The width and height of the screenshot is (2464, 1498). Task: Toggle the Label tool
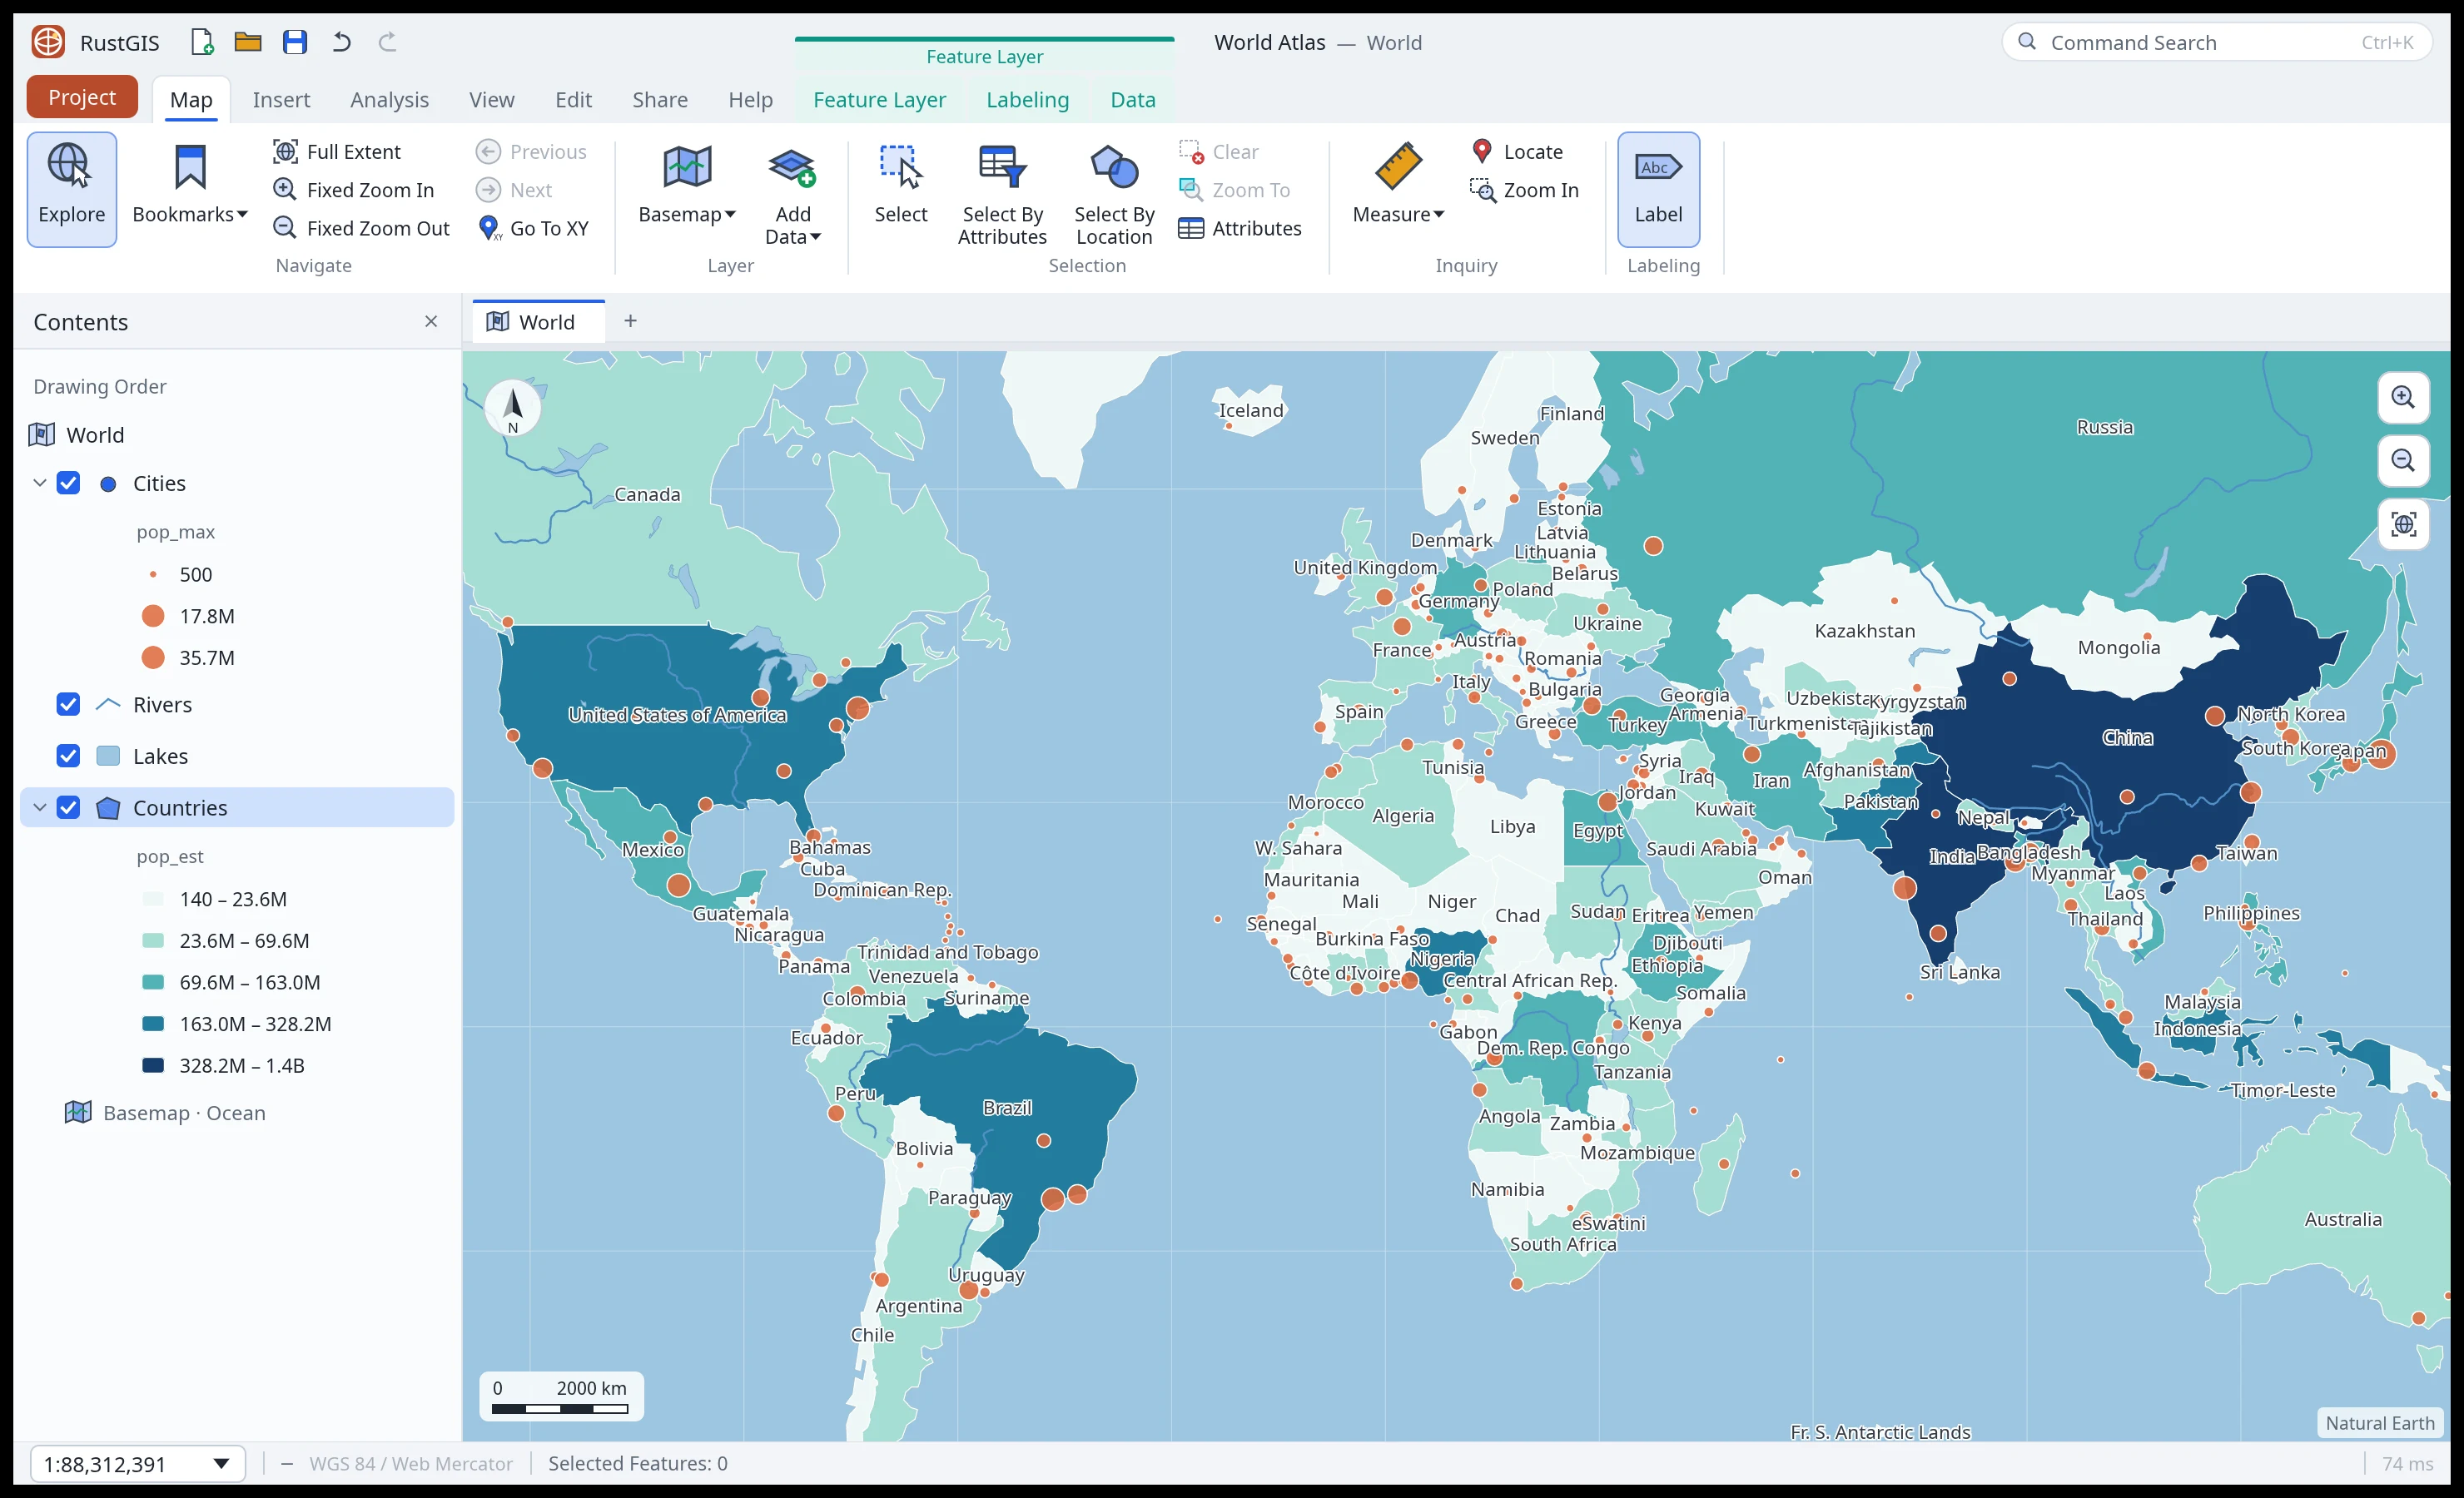pyautogui.click(x=1658, y=189)
